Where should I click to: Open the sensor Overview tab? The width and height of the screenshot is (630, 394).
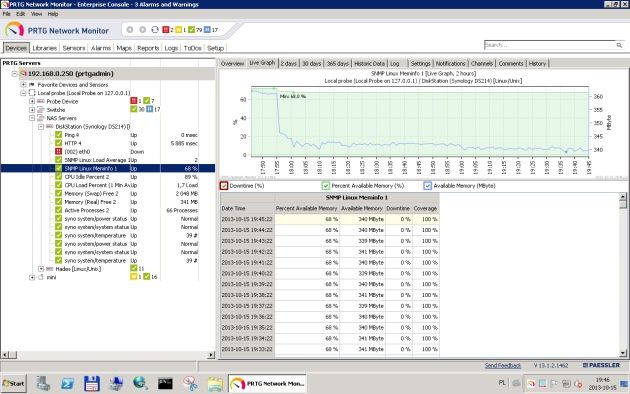coord(232,63)
